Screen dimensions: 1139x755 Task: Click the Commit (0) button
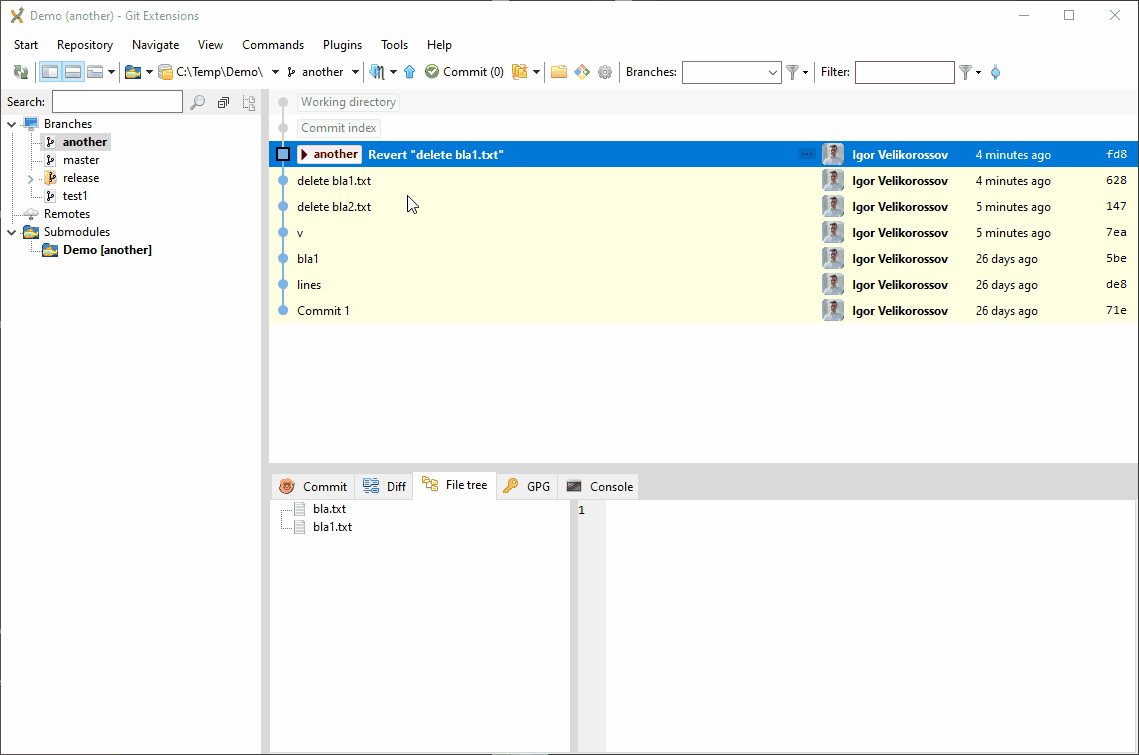click(464, 72)
